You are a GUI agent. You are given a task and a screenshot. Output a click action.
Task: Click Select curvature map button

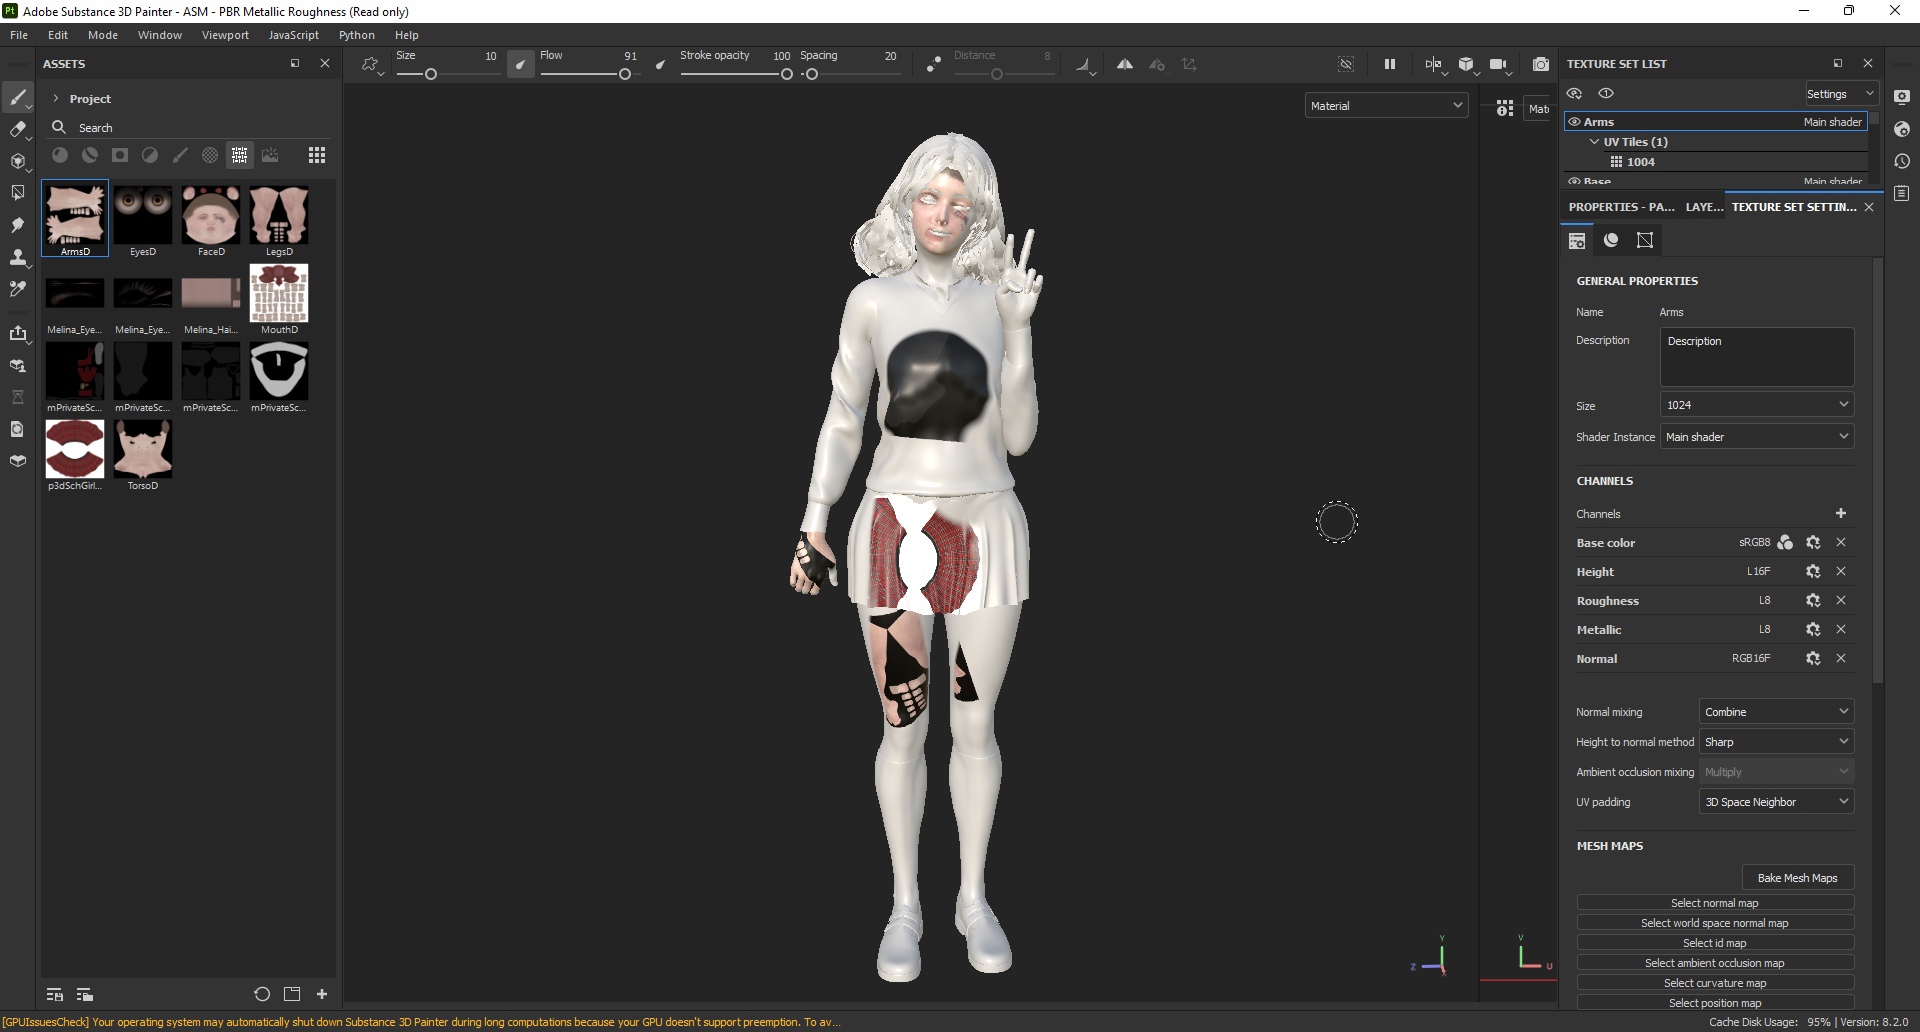(1715, 983)
